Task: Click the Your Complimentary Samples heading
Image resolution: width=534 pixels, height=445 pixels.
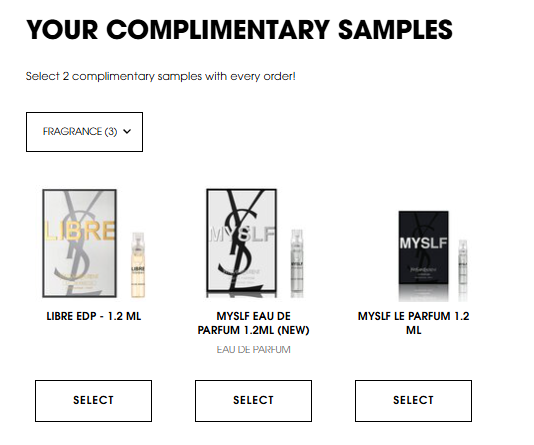Action: pyautogui.click(x=239, y=30)
